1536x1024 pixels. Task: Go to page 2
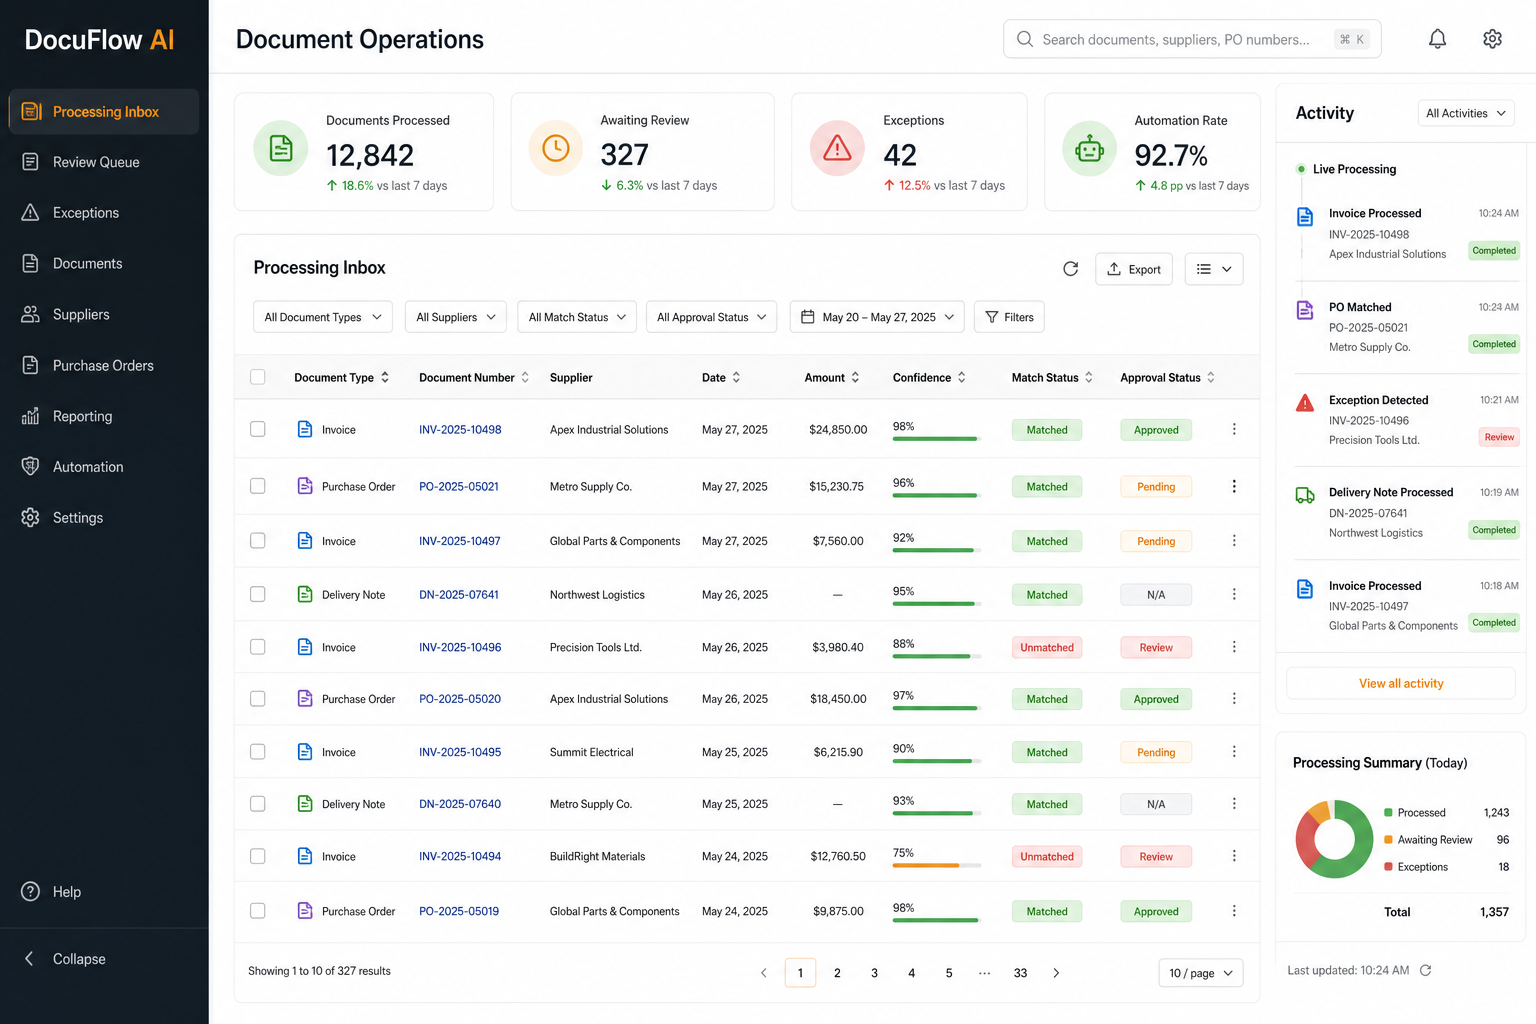(837, 973)
